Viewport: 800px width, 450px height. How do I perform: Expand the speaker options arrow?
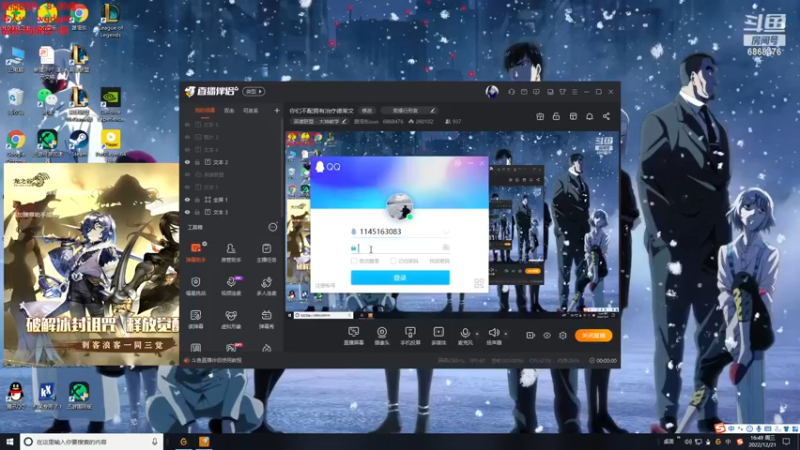pyautogui.click(x=506, y=334)
